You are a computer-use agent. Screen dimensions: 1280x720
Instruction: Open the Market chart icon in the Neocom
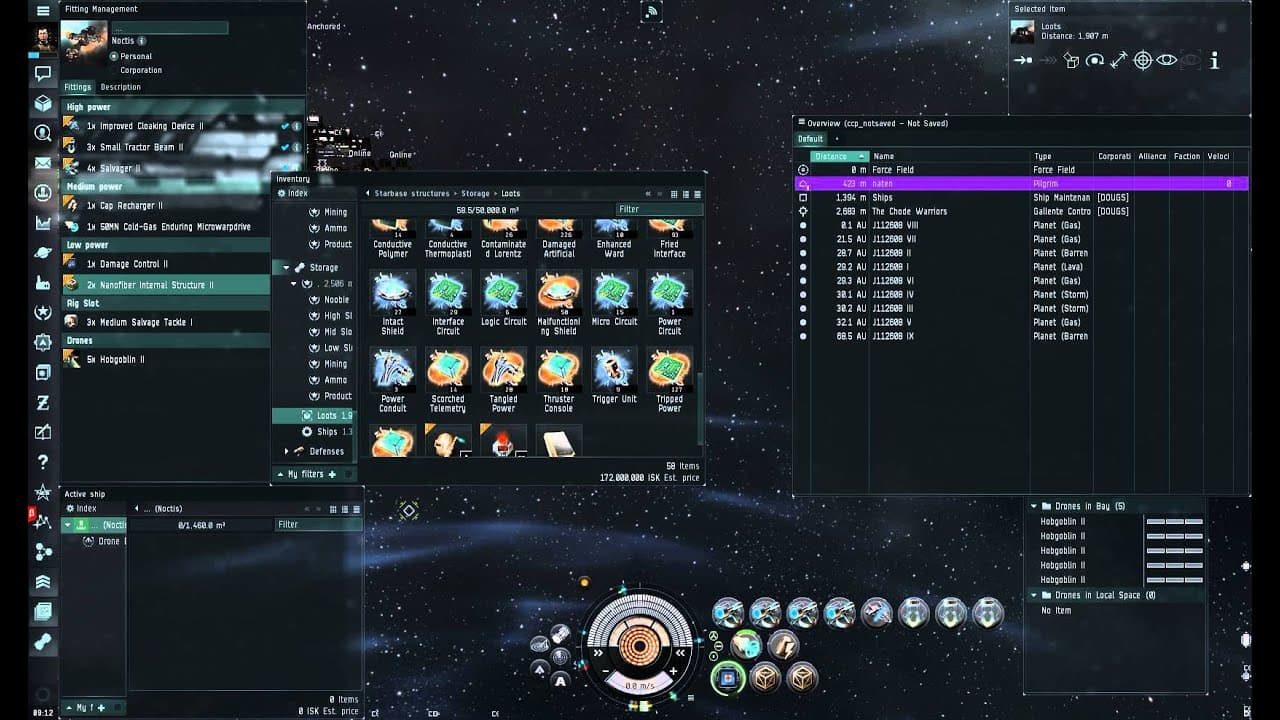43,223
